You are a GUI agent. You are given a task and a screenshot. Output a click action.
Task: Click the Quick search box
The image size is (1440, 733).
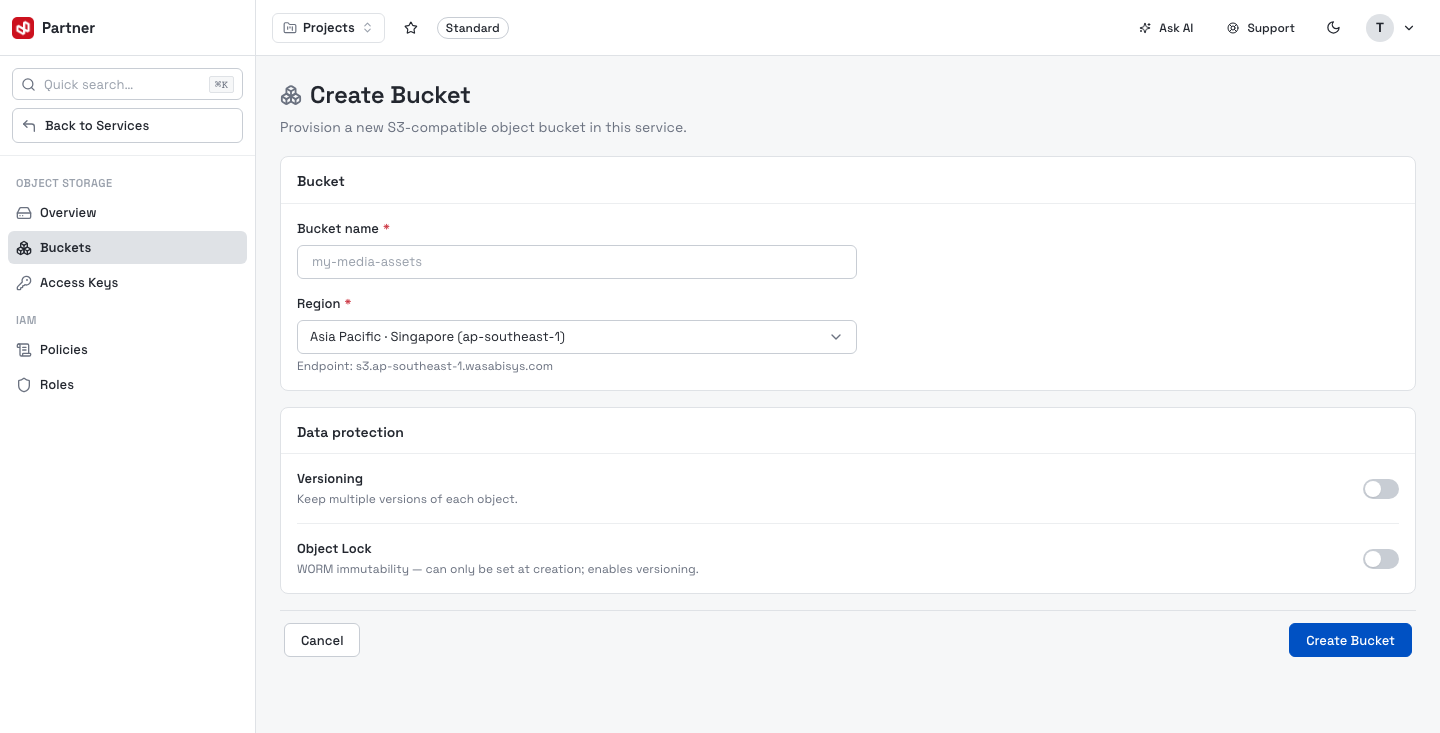pyautogui.click(x=127, y=85)
